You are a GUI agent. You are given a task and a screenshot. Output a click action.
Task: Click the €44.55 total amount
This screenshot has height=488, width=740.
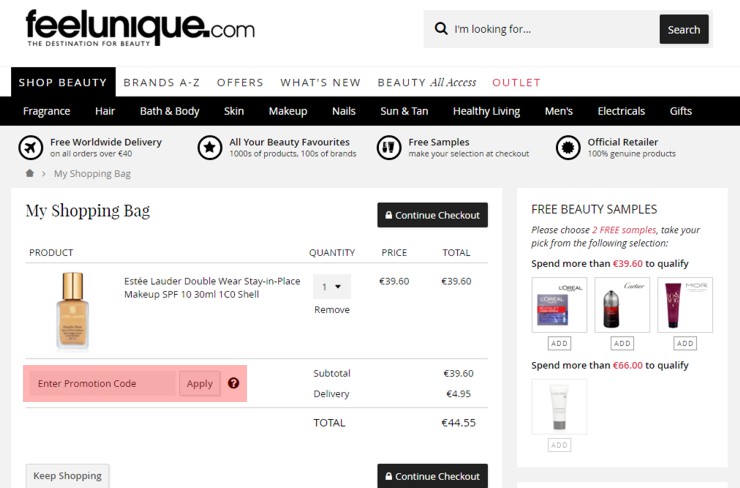point(458,423)
